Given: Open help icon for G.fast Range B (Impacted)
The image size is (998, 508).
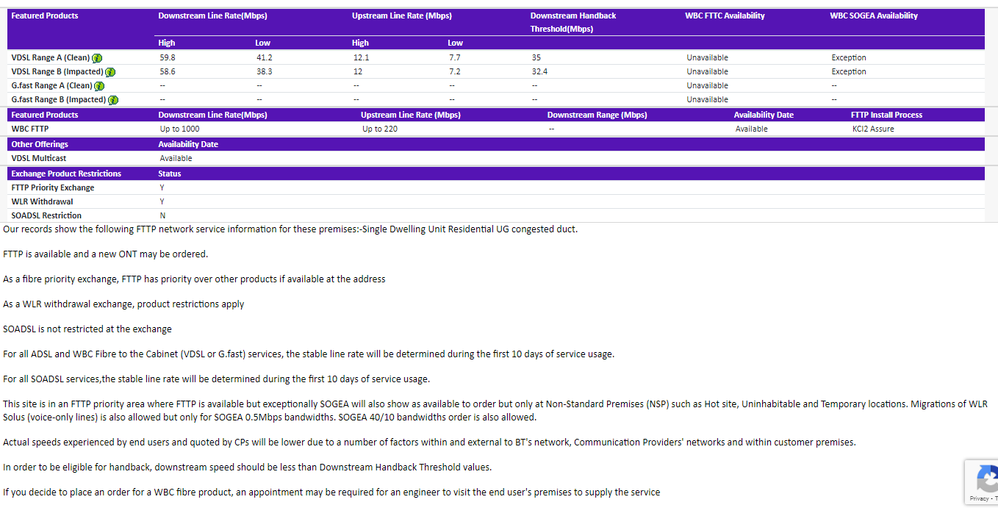Looking at the screenshot, I should pos(112,100).
